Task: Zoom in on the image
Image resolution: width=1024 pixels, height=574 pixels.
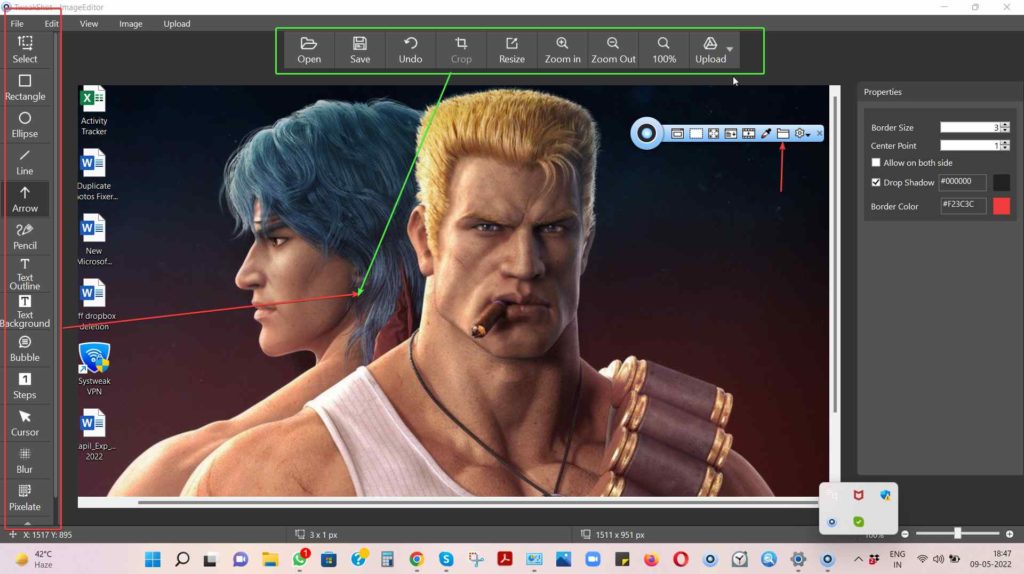Action: pos(562,50)
